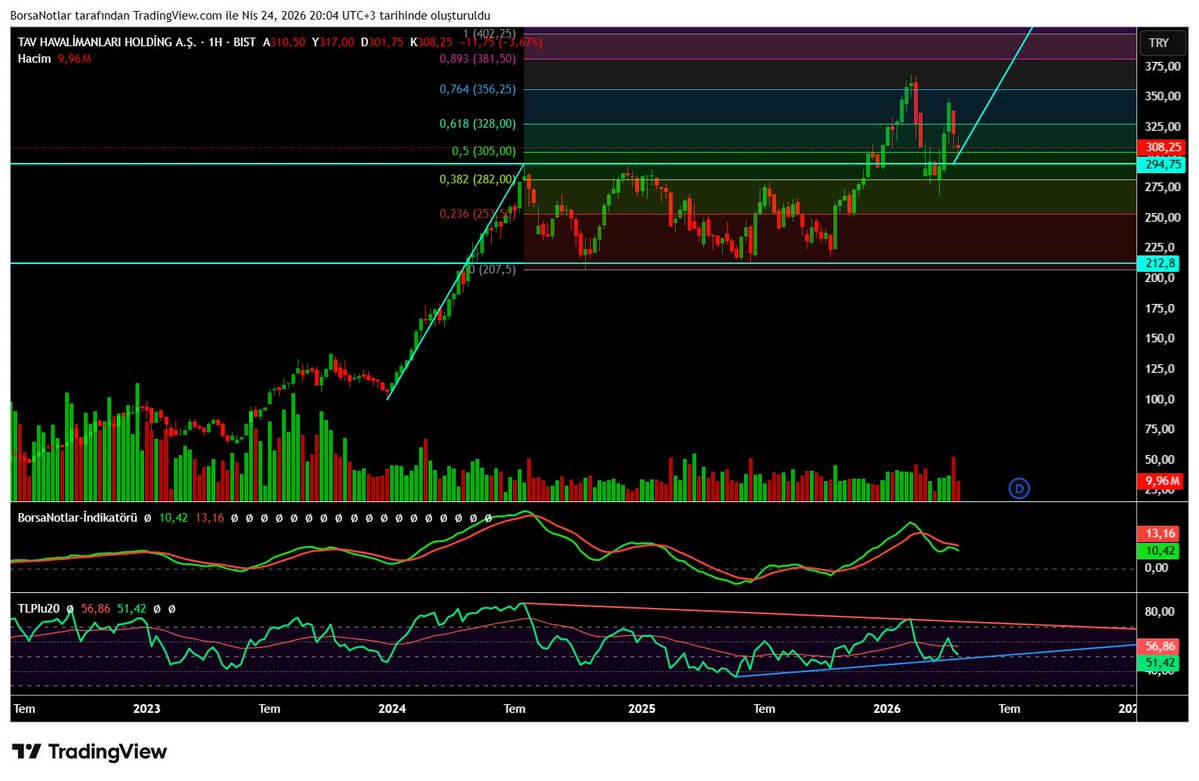Click the 13,16 value in BorsaNotlar-İndikatörü legend
The height and width of the screenshot is (781, 1199).
(210, 518)
